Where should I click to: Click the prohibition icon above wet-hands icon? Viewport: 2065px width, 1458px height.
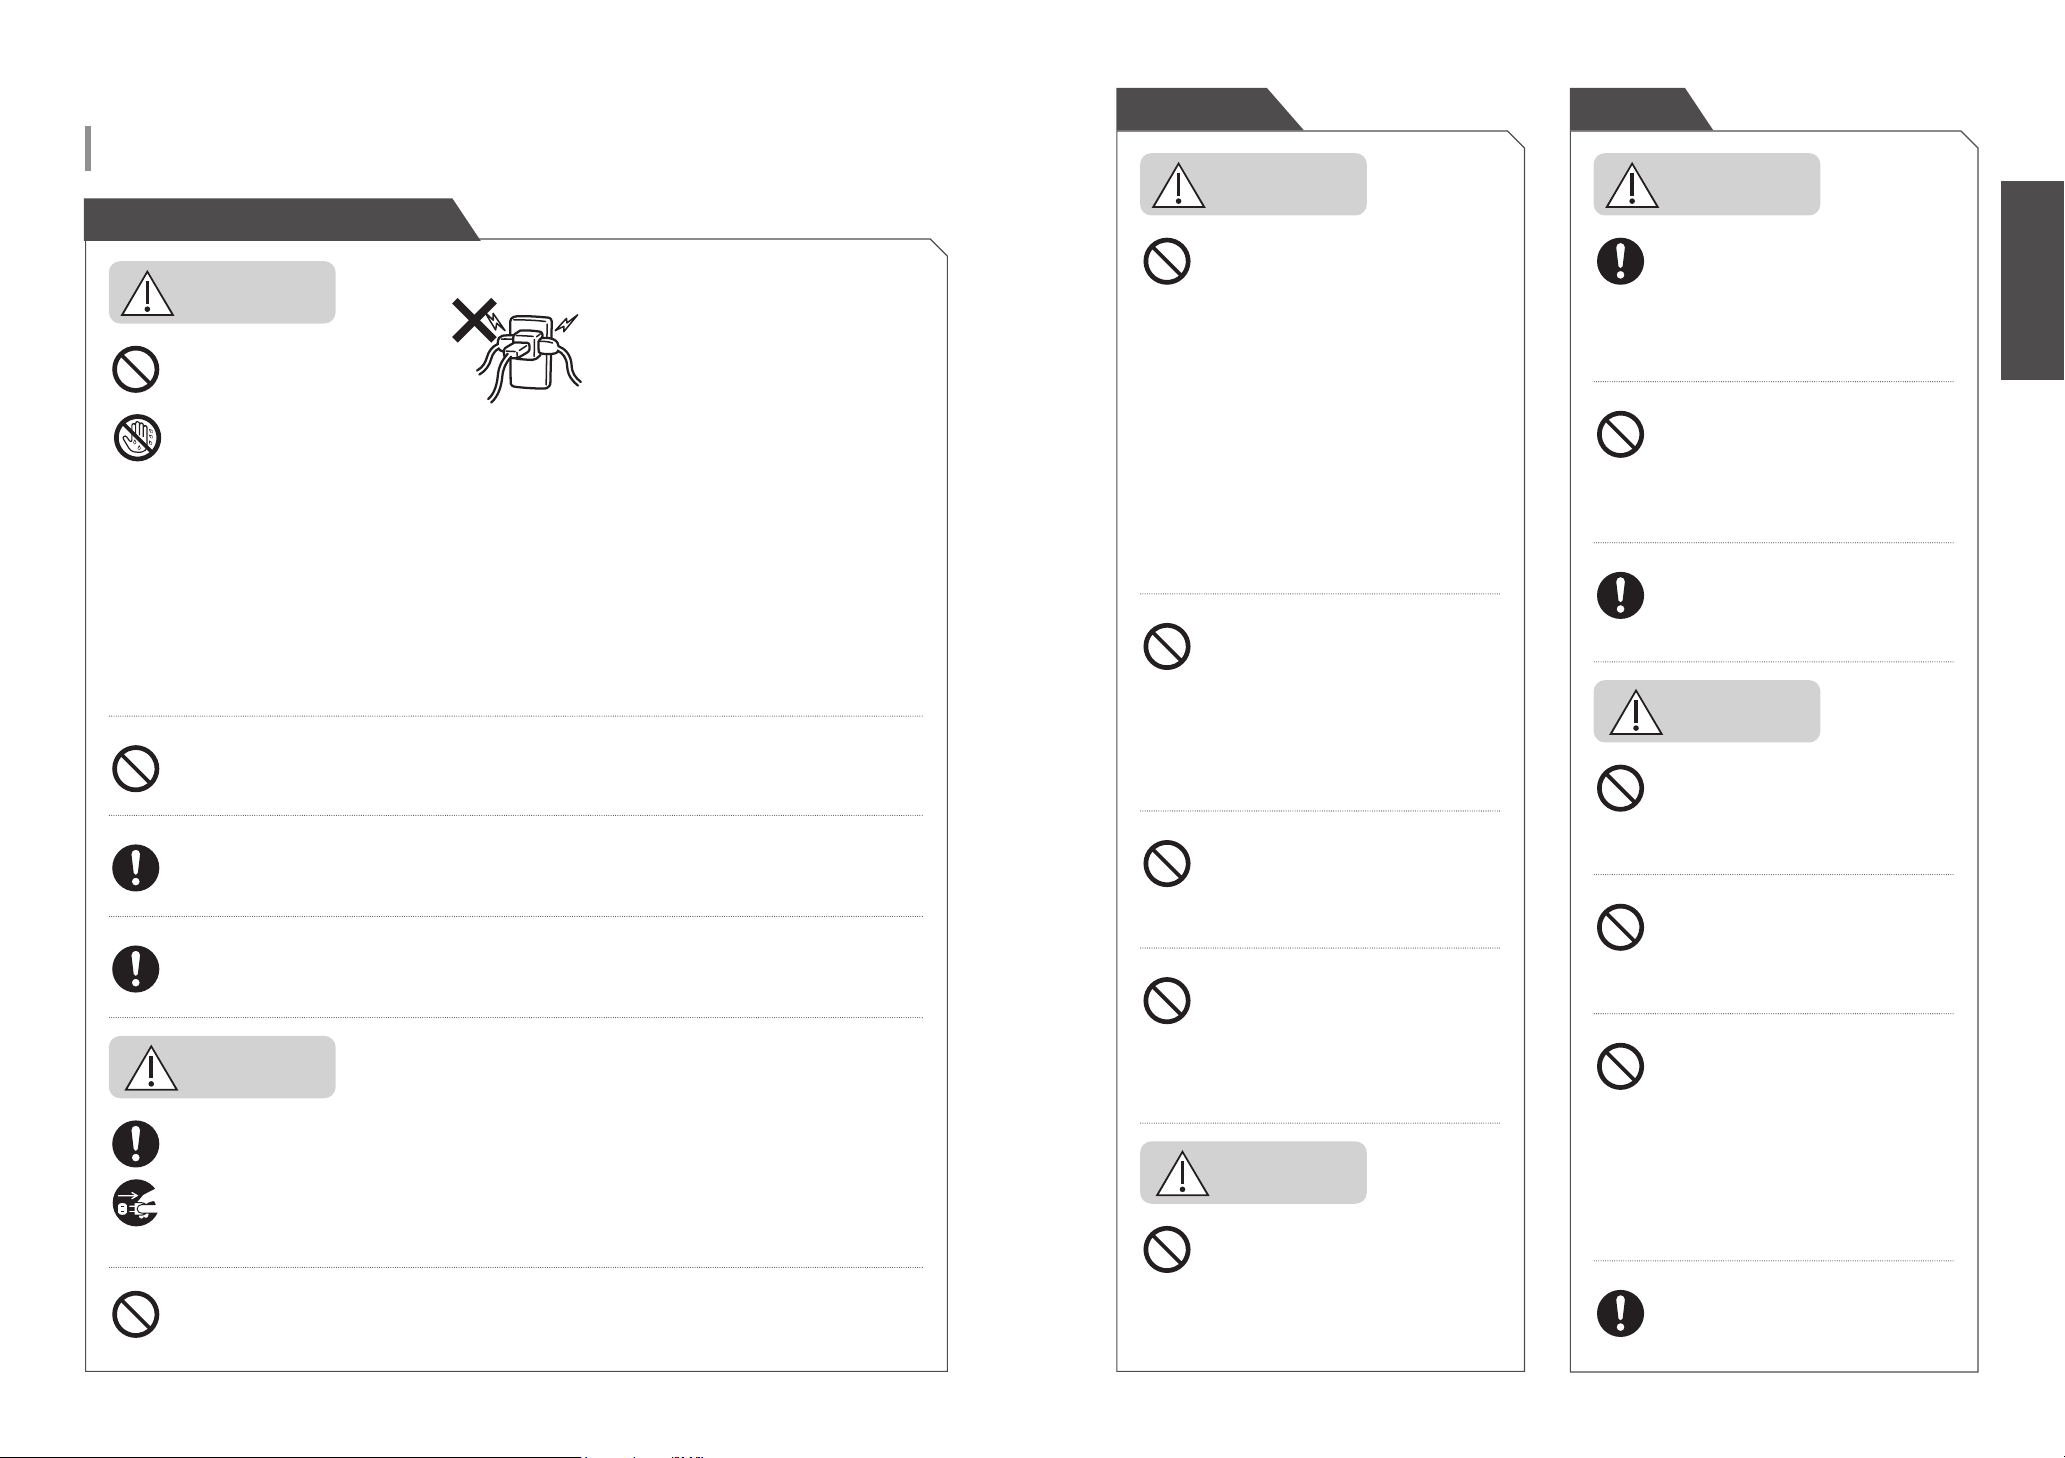click(x=136, y=370)
